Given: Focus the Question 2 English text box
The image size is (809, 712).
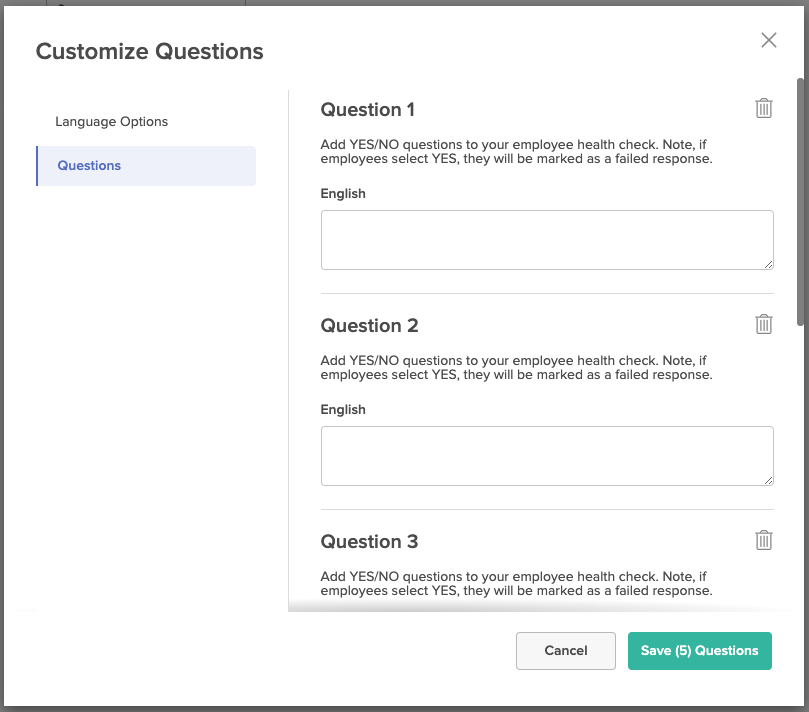Looking at the screenshot, I should click(x=547, y=456).
